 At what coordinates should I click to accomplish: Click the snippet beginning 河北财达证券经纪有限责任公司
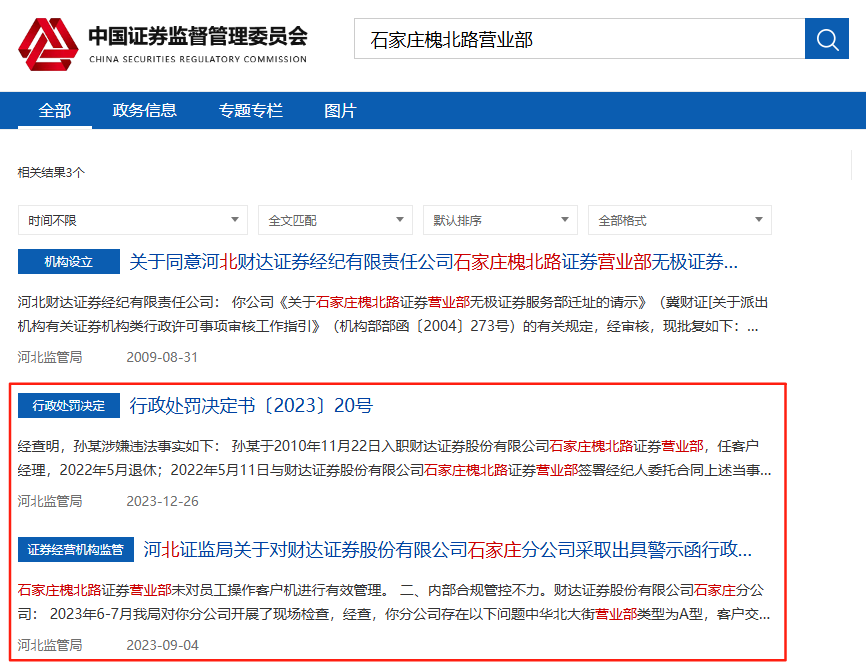pyautogui.click(x=393, y=314)
